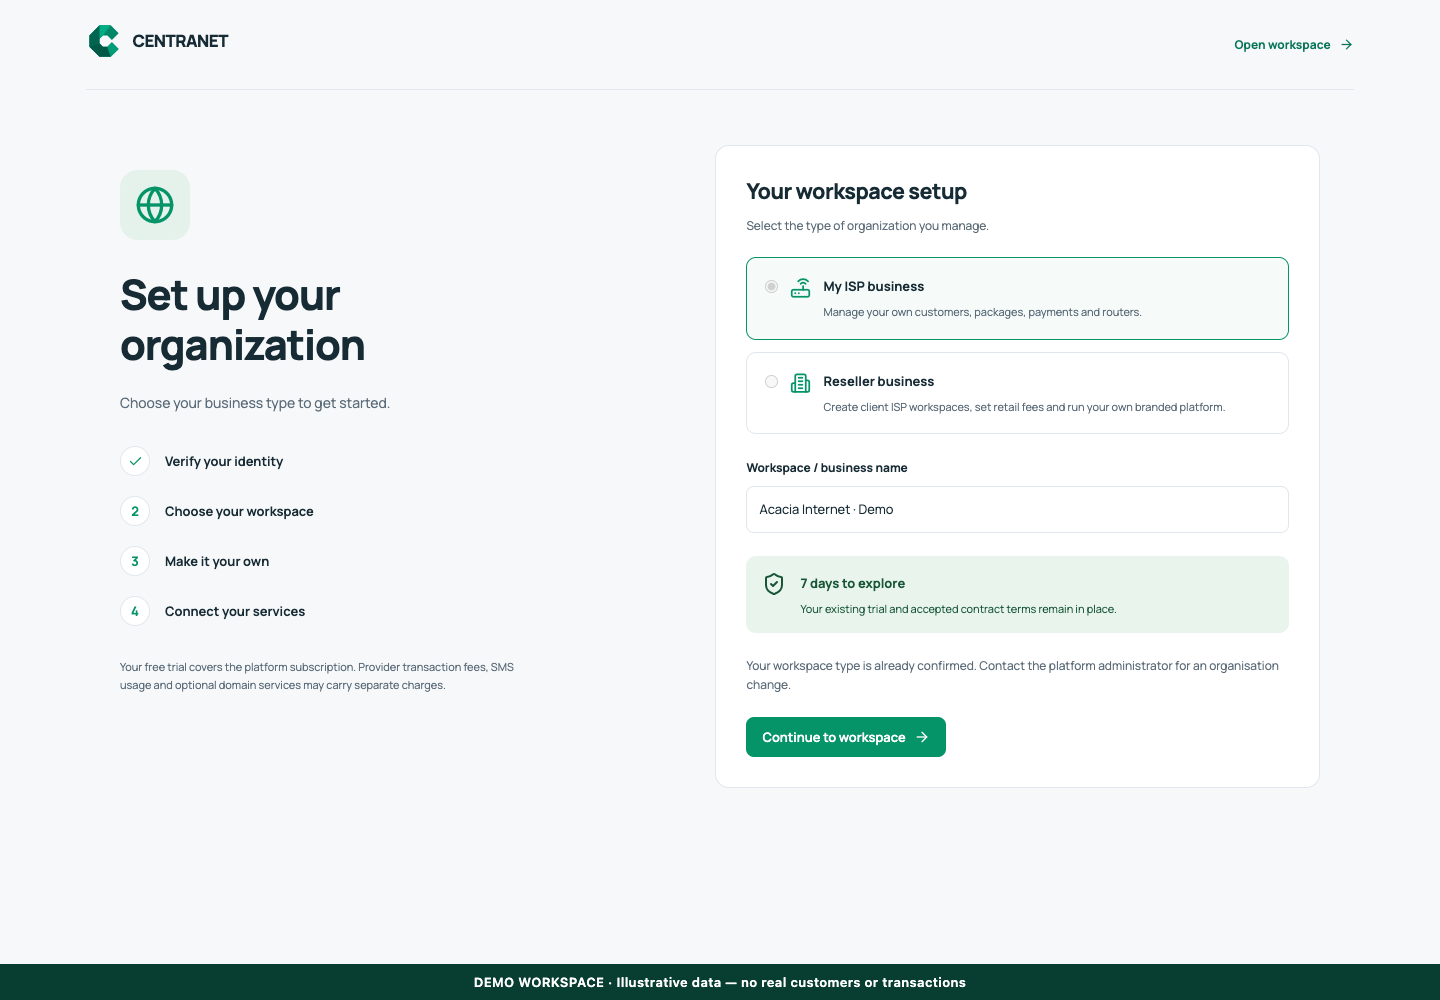The width and height of the screenshot is (1440, 1000).
Task: Click the DEMO WORKSPACE banner text
Action: pos(720,982)
